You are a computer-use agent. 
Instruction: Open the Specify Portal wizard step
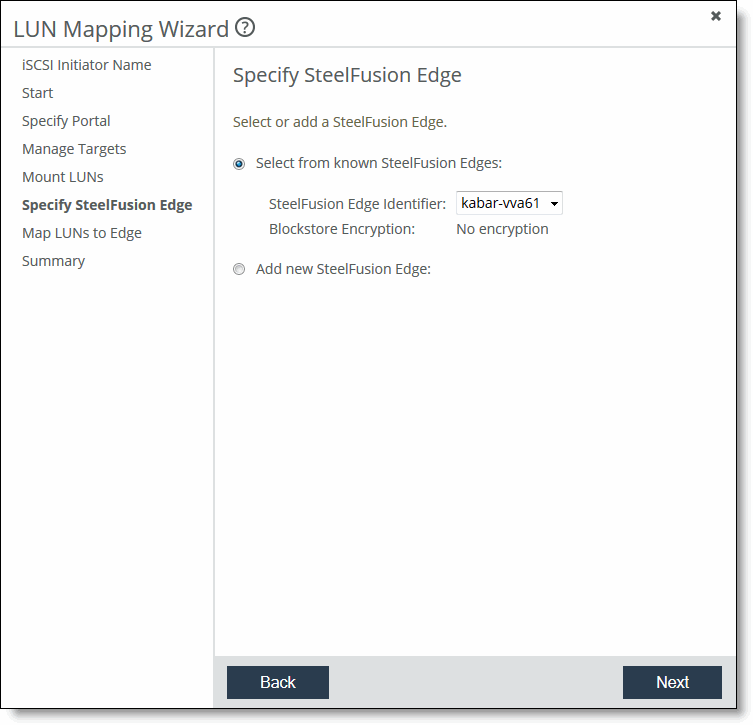(66, 121)
